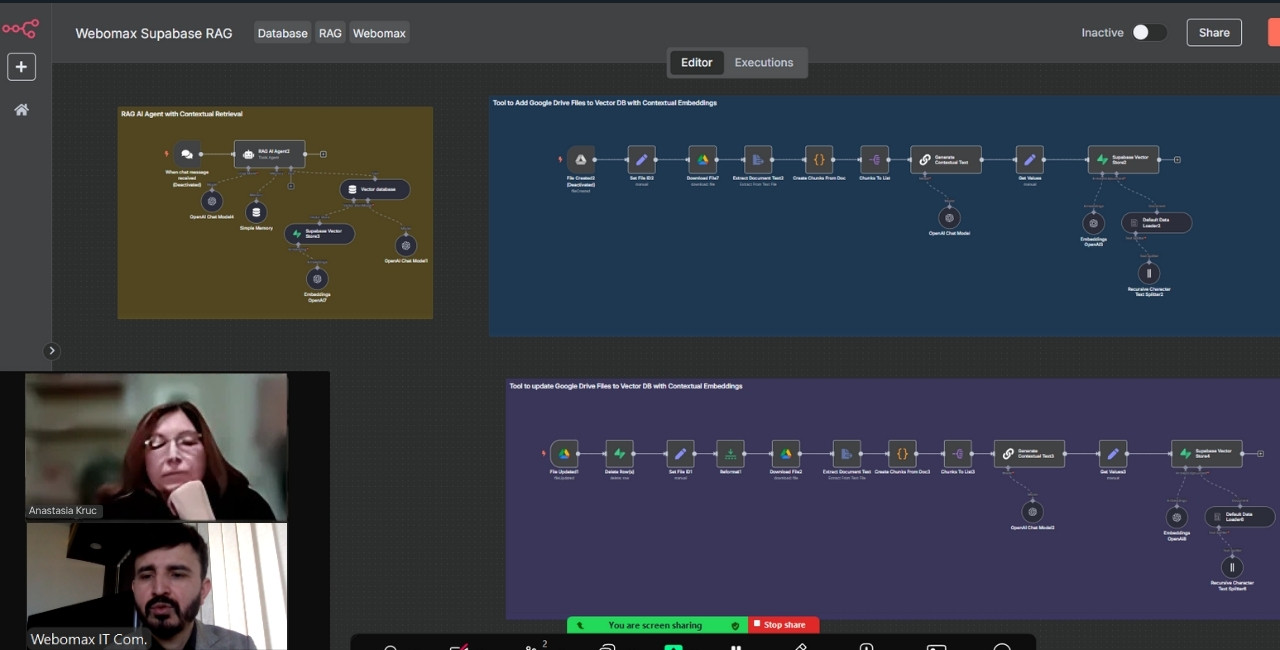The image size is (1280, 650).
Task: Select the OpenAI Chat Model4 node
Action: pos(211,201)
